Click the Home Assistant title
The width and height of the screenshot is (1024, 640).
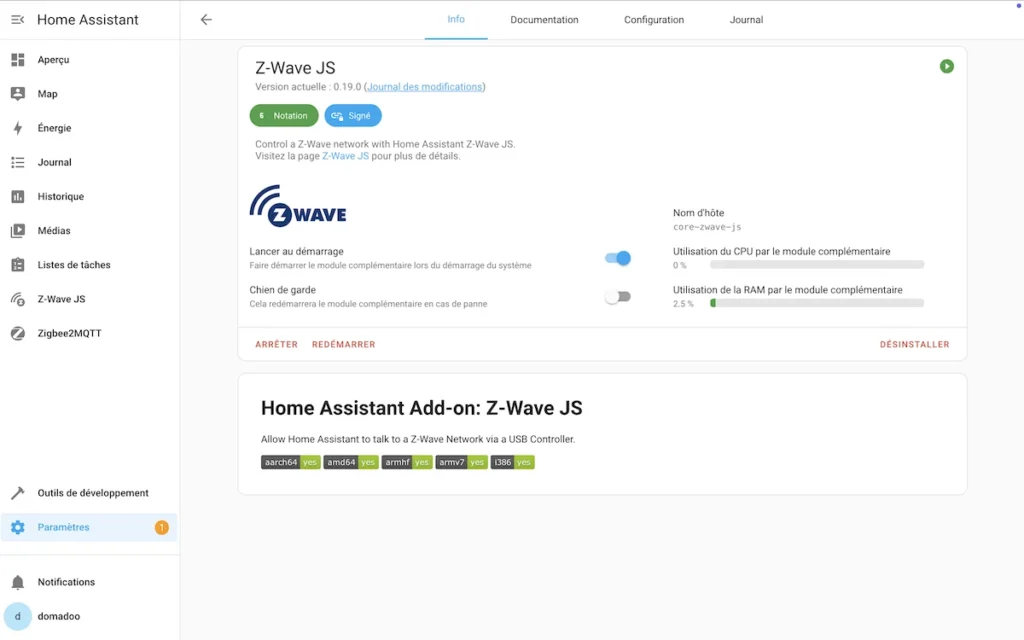point(88,20)
